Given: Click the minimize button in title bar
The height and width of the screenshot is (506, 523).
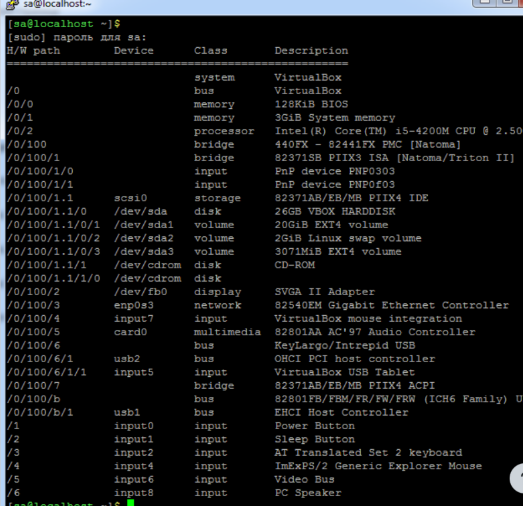Looking at the screenshot, I should 484,3.
